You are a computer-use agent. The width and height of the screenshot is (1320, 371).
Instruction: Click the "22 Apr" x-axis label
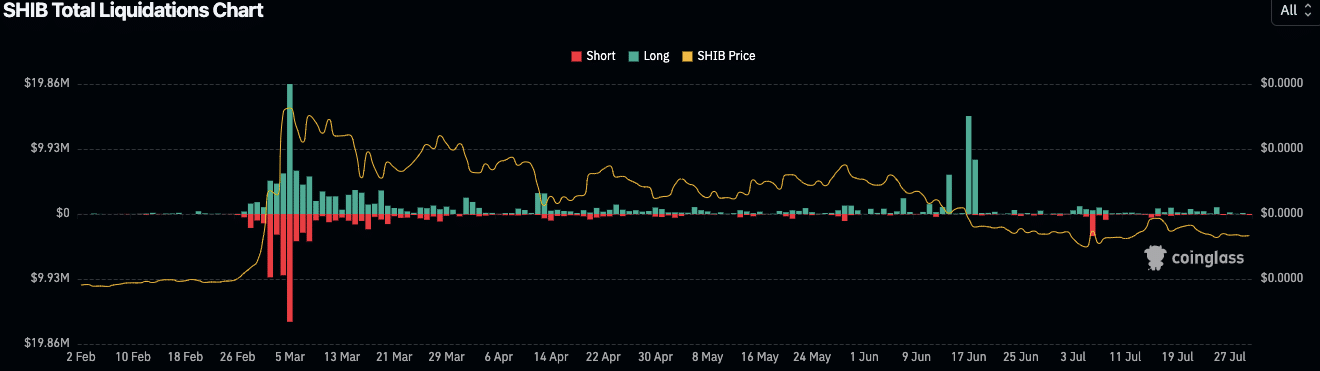click(603, 356)
